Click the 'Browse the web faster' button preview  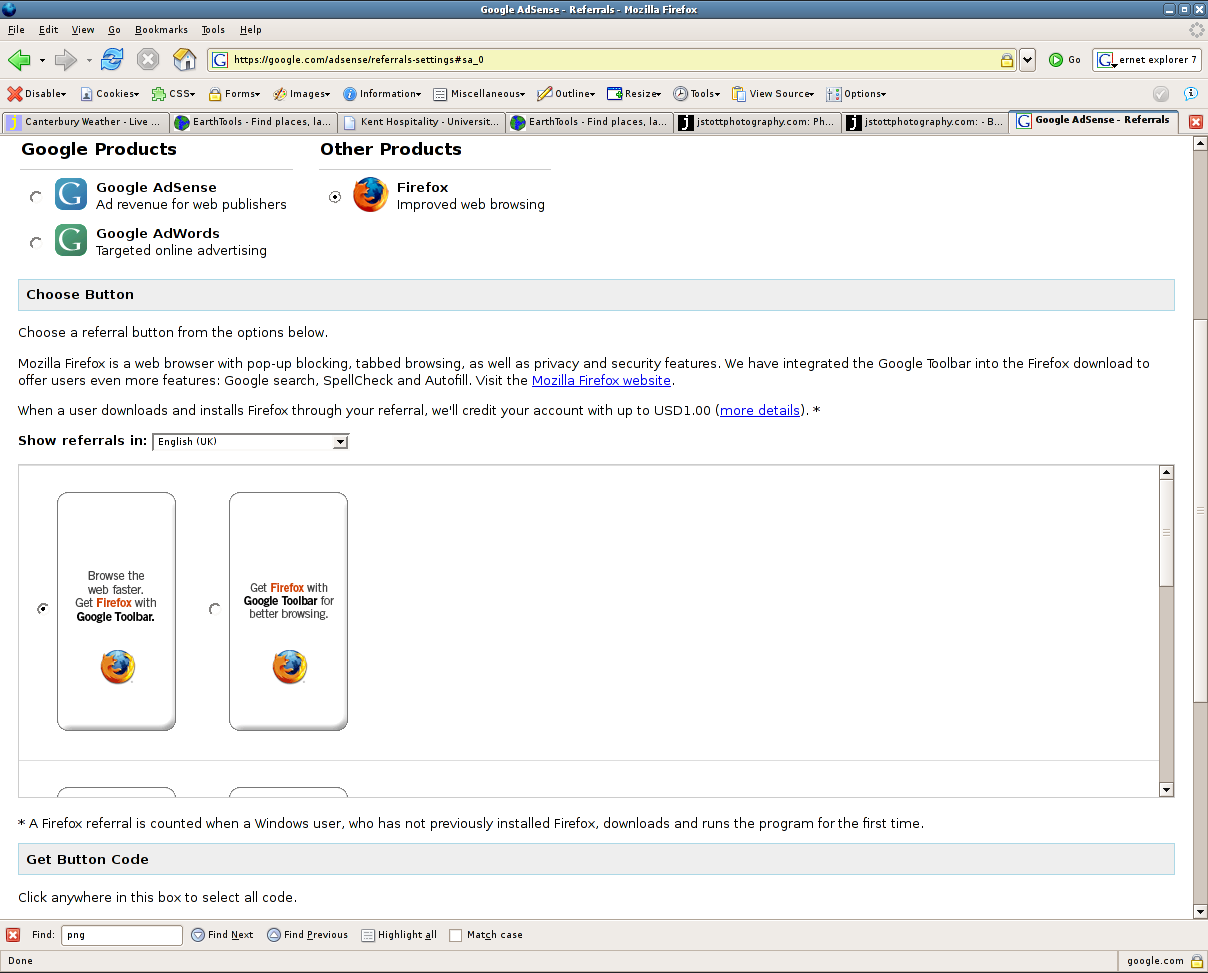[116, 611]
